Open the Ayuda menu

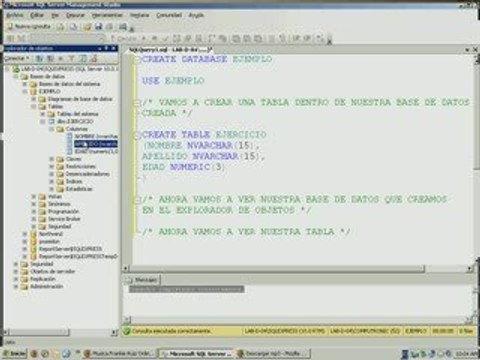pyautogui.click(x=196, y=15)
